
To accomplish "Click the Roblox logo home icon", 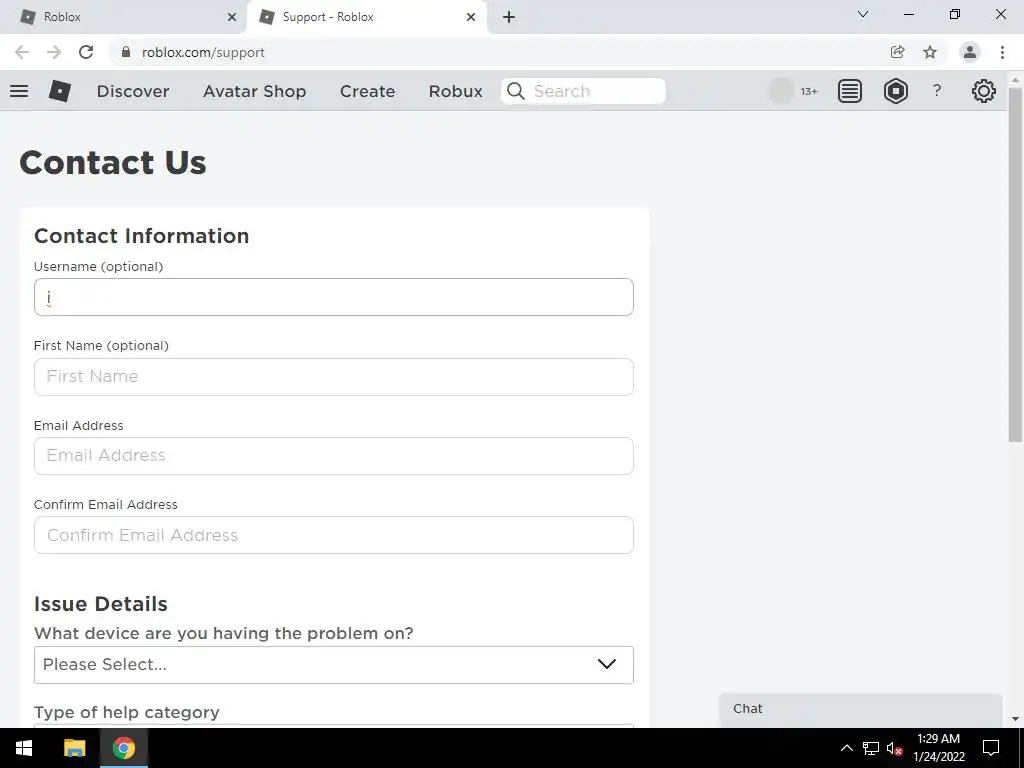I will coord(59,91).
